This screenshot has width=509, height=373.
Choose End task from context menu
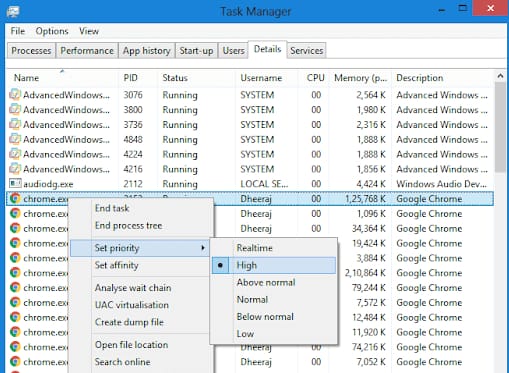coord(140,208)
